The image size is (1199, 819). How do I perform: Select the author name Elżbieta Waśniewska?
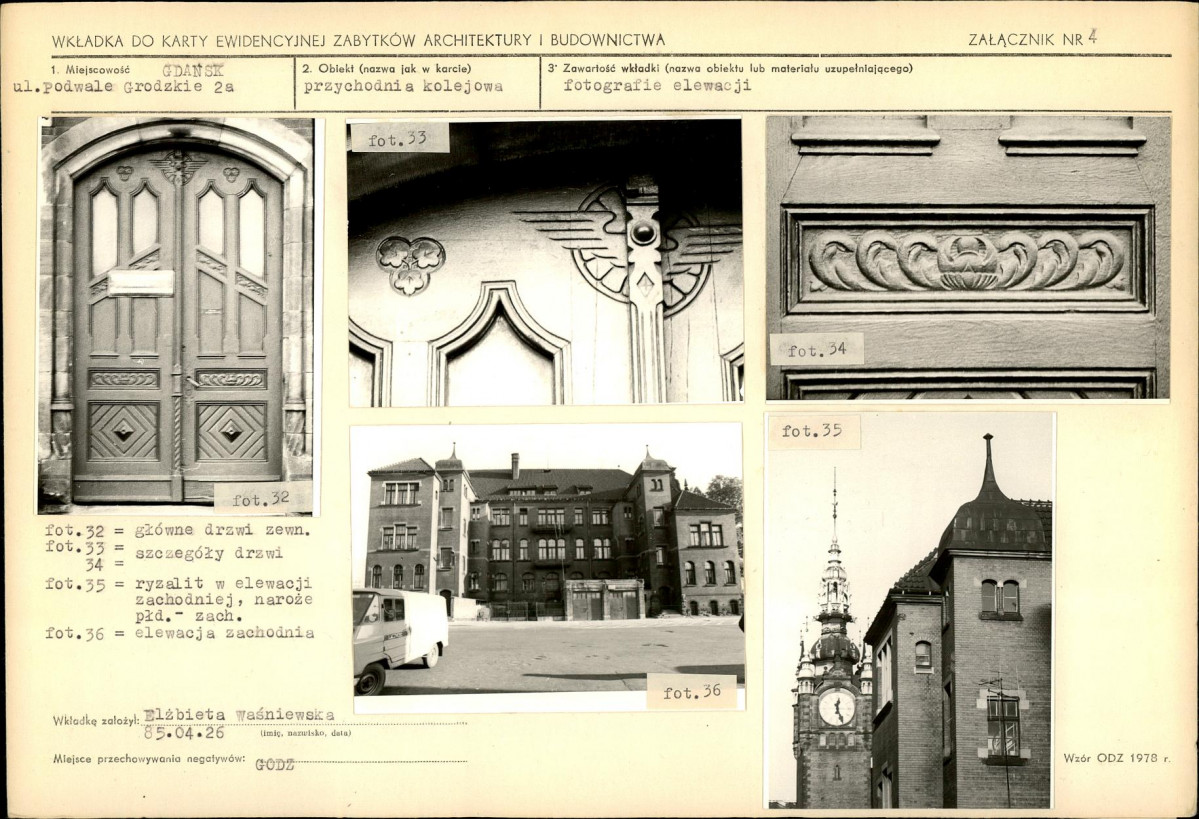pos(239,715)
